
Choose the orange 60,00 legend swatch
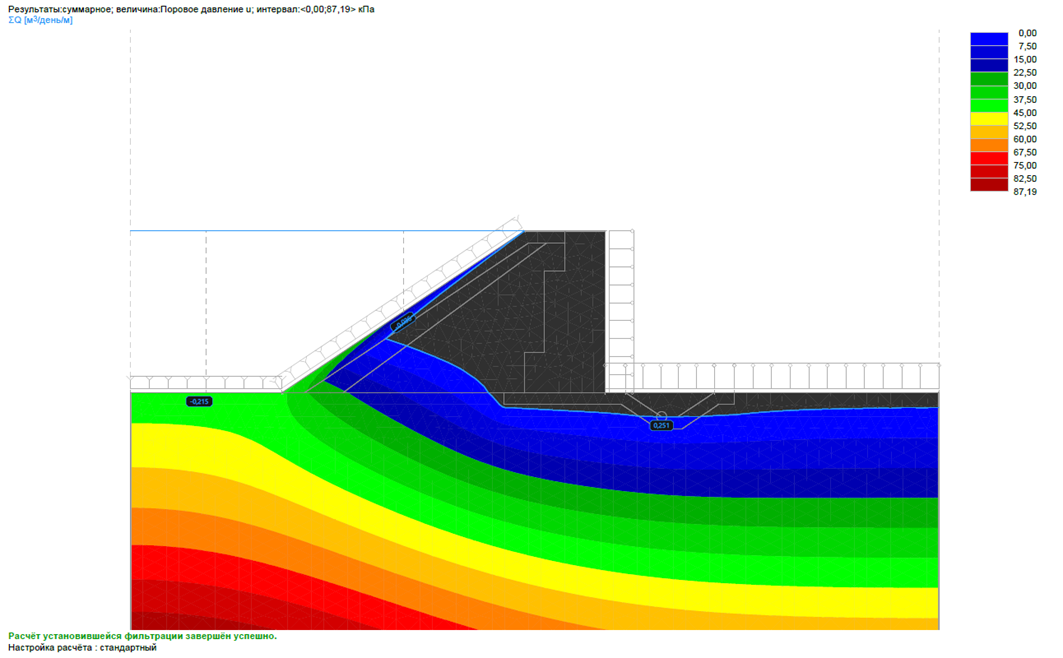tap(989, 145)
